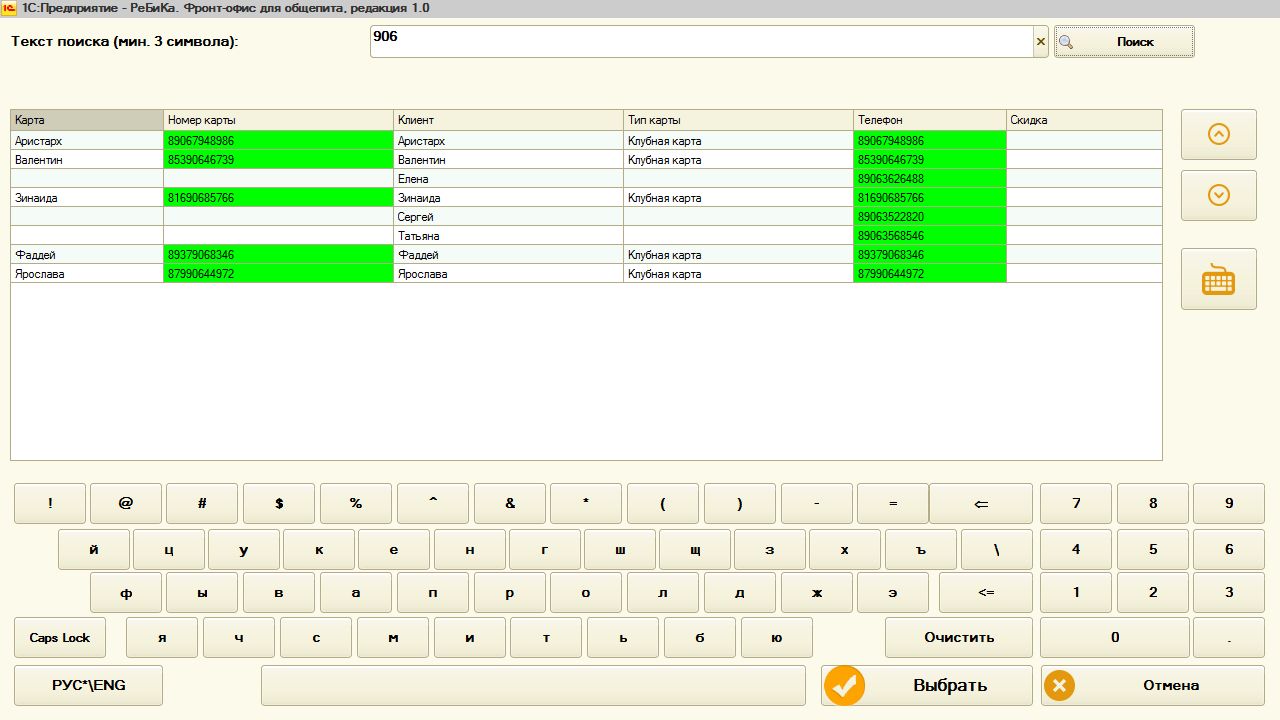The image size is (1280, 720).
Task: Clear the search field with the x icon
Action: 1040,41
